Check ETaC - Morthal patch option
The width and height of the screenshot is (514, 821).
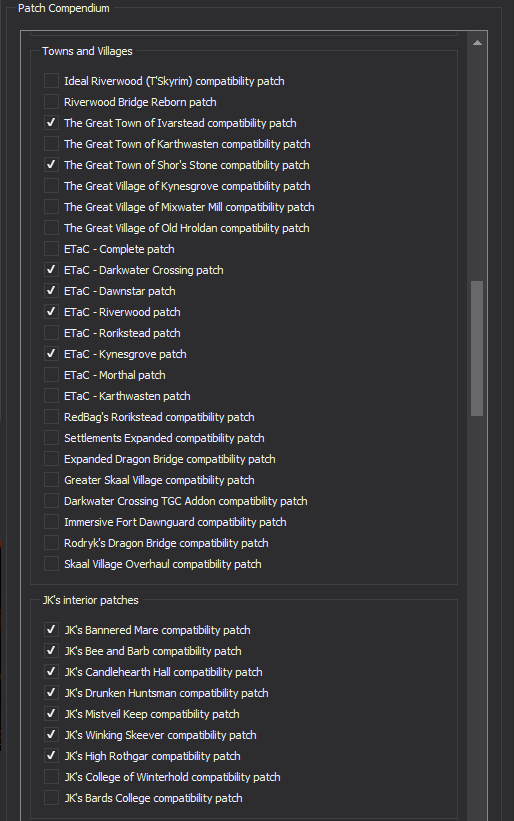pyautogui.click(x=51, y=375)
